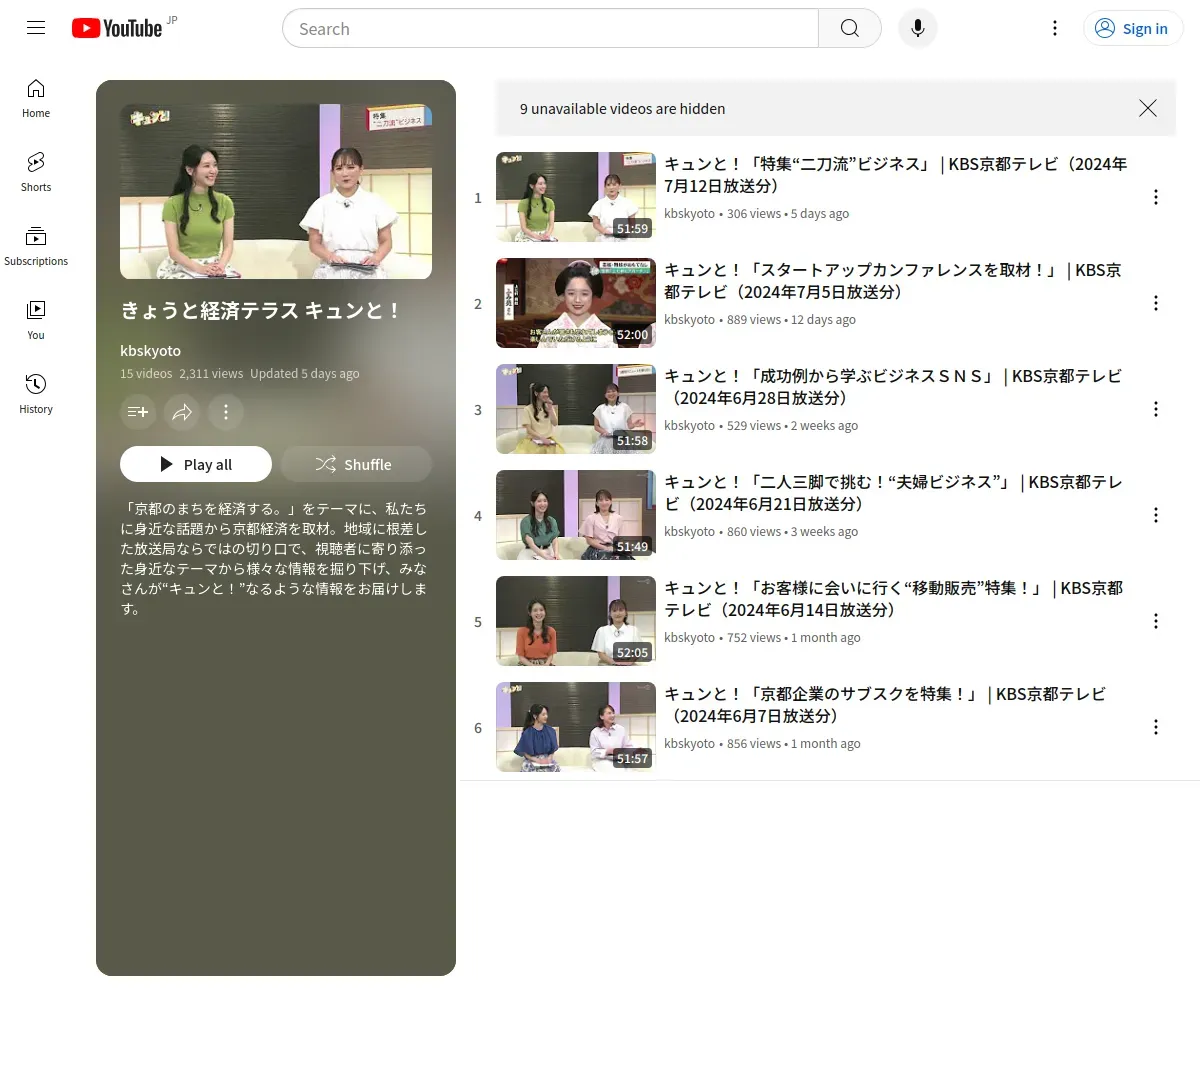This screenshot has height=1088, width=1200.
Task: Open playlist cover thumbnail
Action: tap(276, 192)
